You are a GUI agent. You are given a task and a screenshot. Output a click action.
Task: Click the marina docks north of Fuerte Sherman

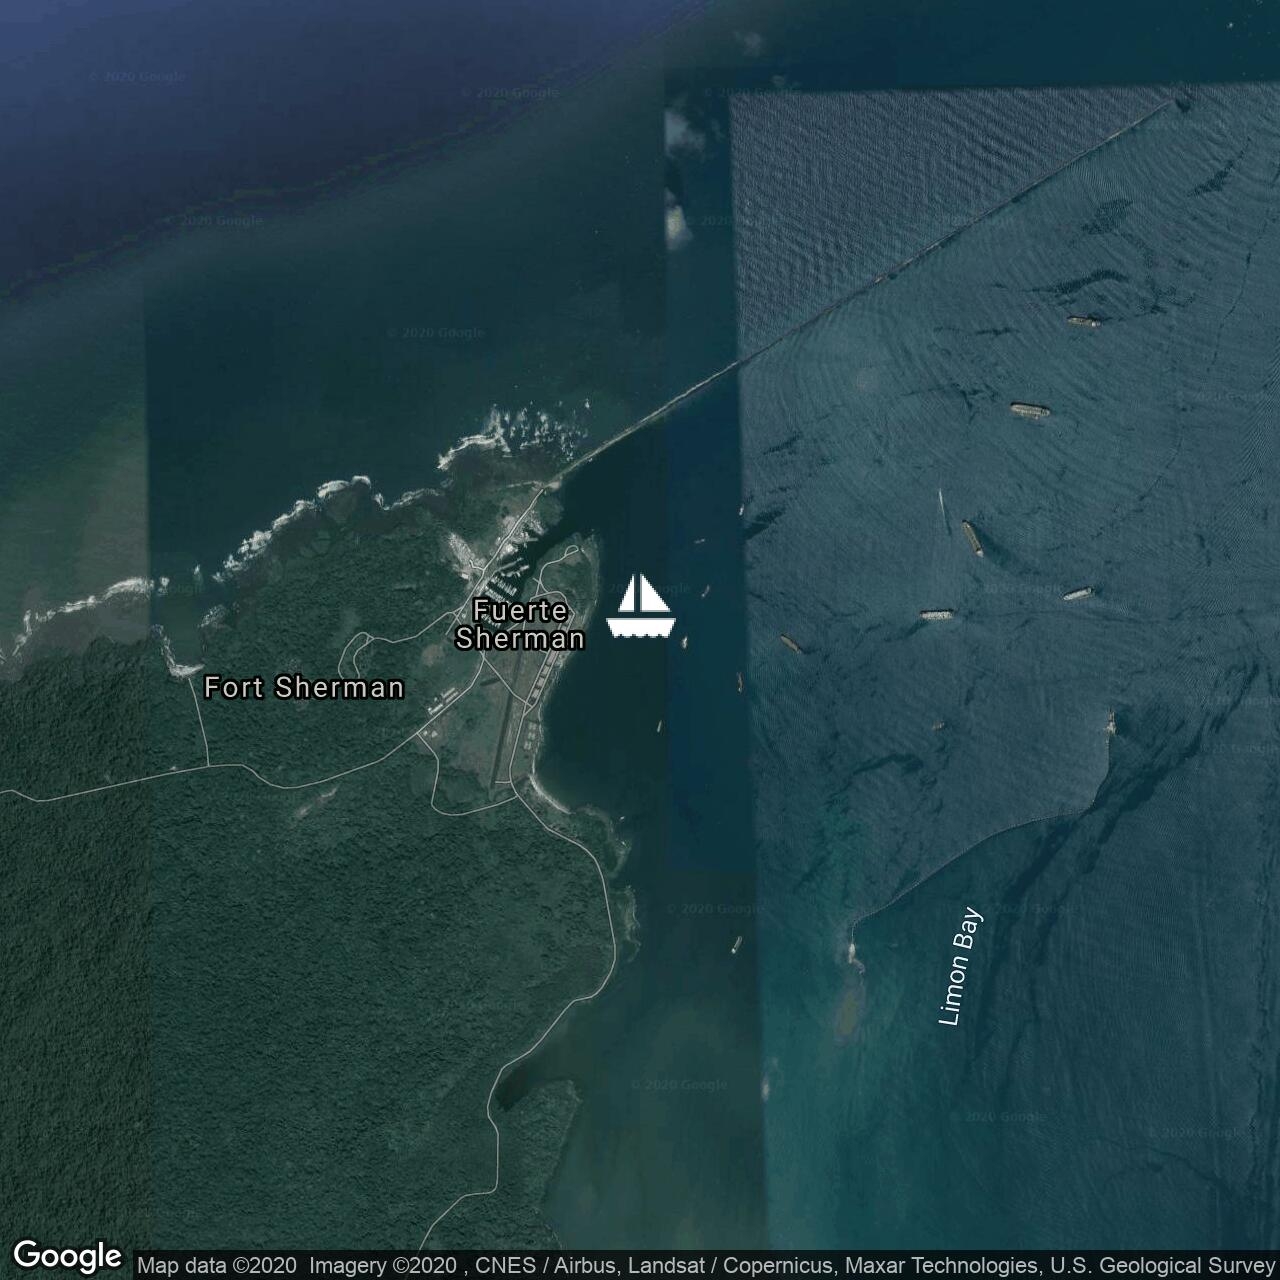click(x=500, y=577)
